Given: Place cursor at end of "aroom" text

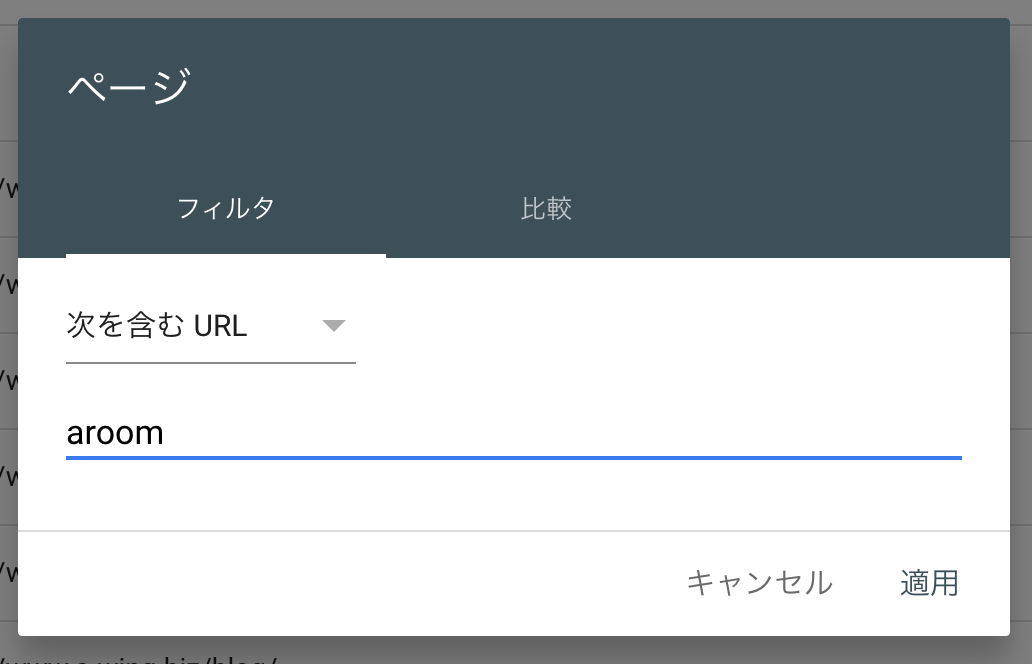Looking at the screenshot, I should pyautogui.click(x=165, y=433).
